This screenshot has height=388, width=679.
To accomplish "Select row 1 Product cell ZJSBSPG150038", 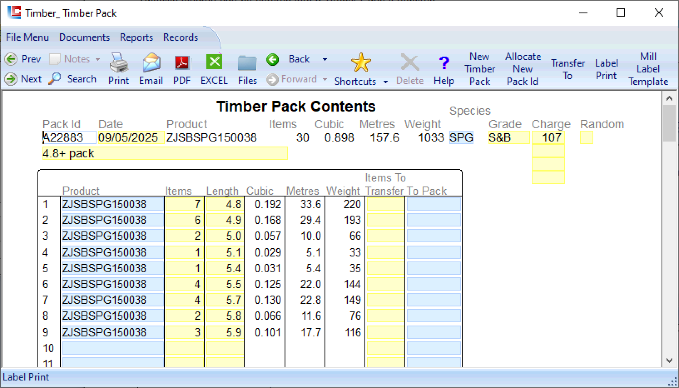I will click(x=113, y=204).
